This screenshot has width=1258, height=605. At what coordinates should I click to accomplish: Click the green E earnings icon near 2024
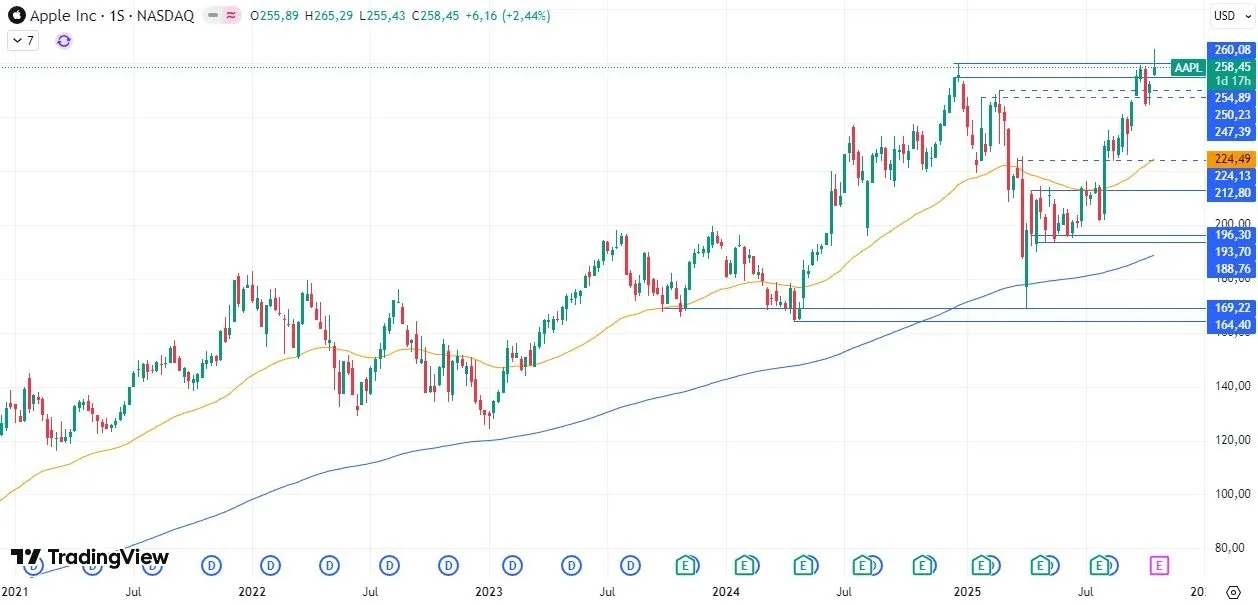tap(746, 565)
